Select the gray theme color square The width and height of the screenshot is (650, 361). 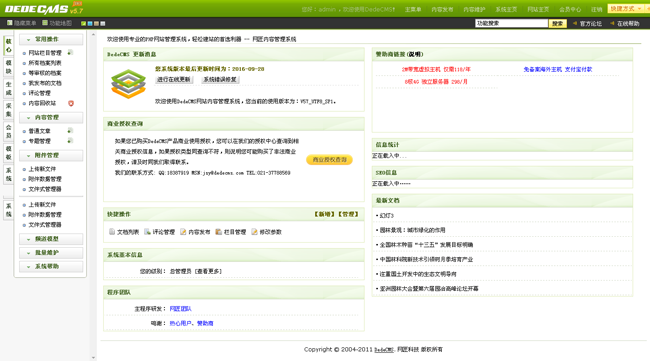103,24
